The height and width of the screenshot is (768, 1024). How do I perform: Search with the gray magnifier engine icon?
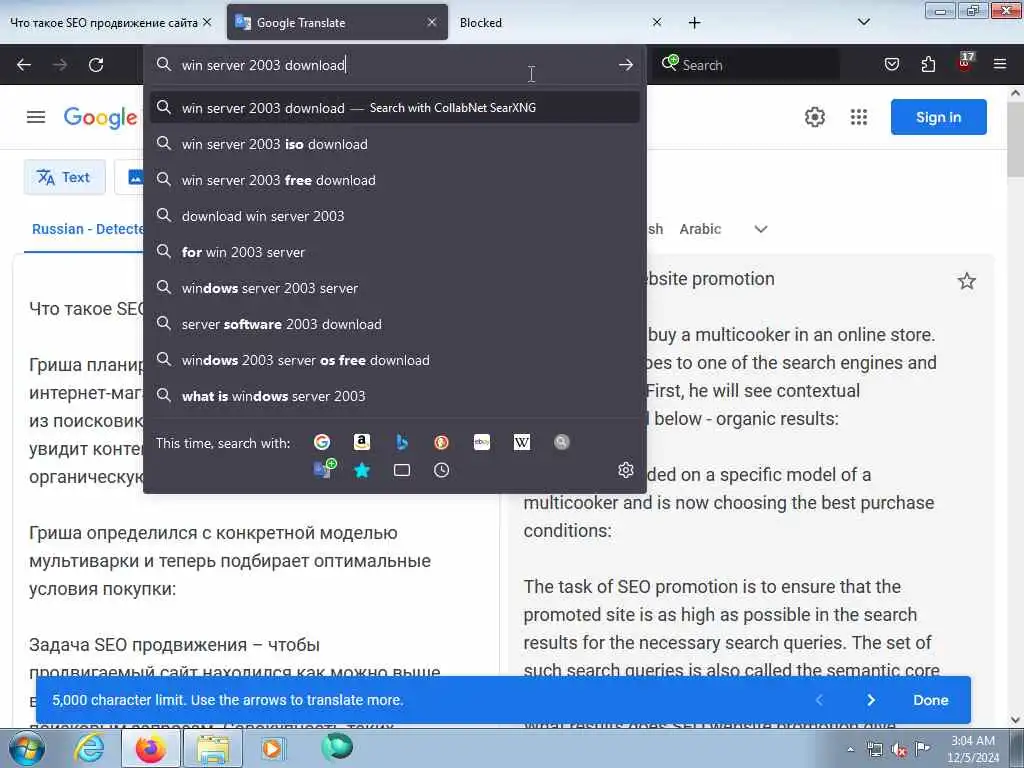click(x=562, y=442)
